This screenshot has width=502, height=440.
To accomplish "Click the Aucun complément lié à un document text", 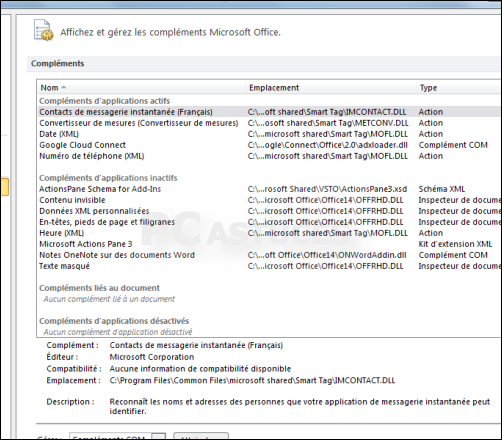I will 109,299.
